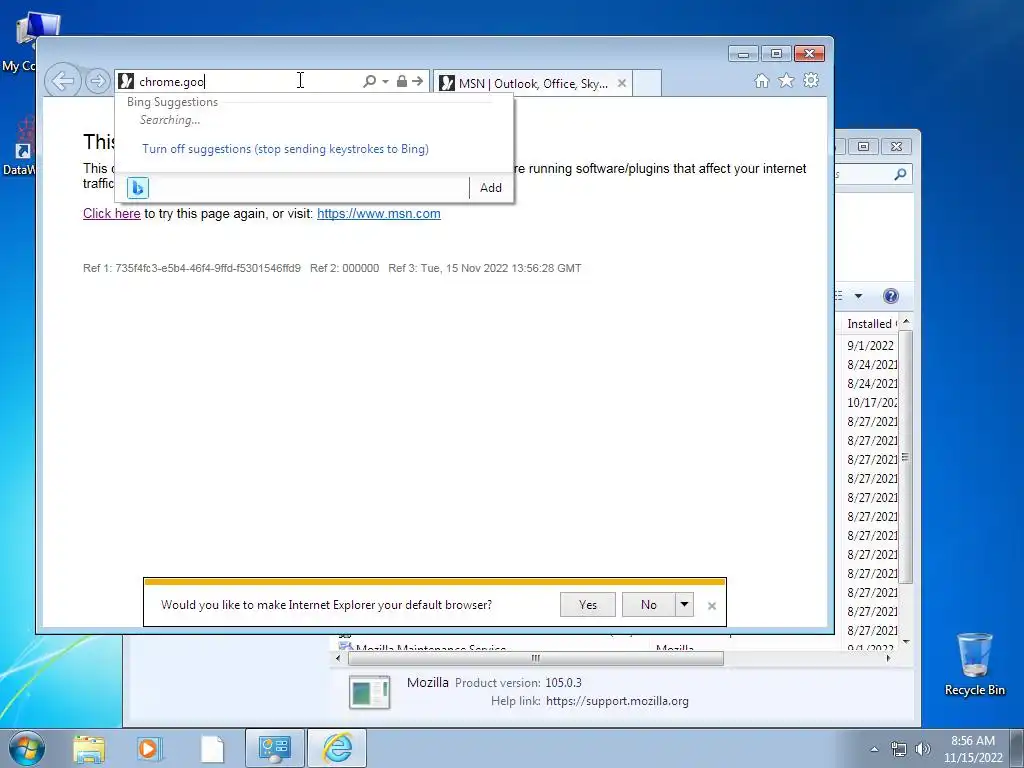Screen dimensions: 1024x768
Task: Click the search magnifier in the address bar
Action: (x=370, y=81)
